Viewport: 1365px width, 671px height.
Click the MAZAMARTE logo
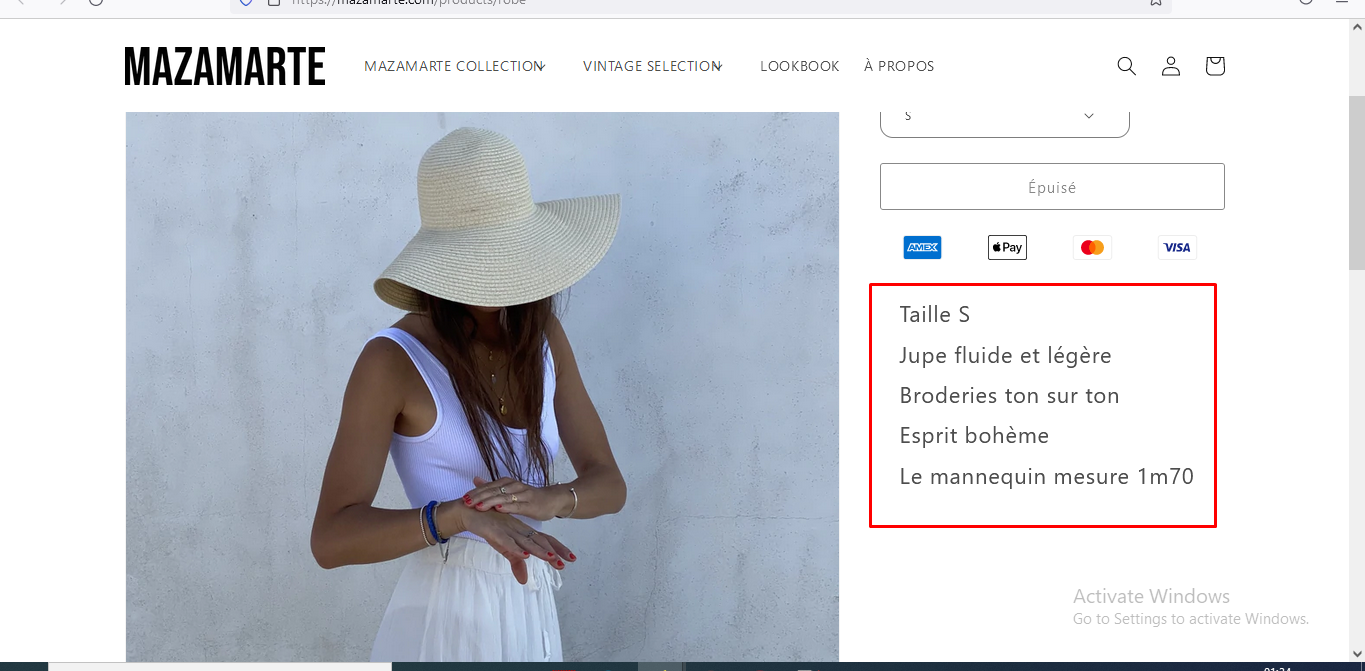(225, 66)
